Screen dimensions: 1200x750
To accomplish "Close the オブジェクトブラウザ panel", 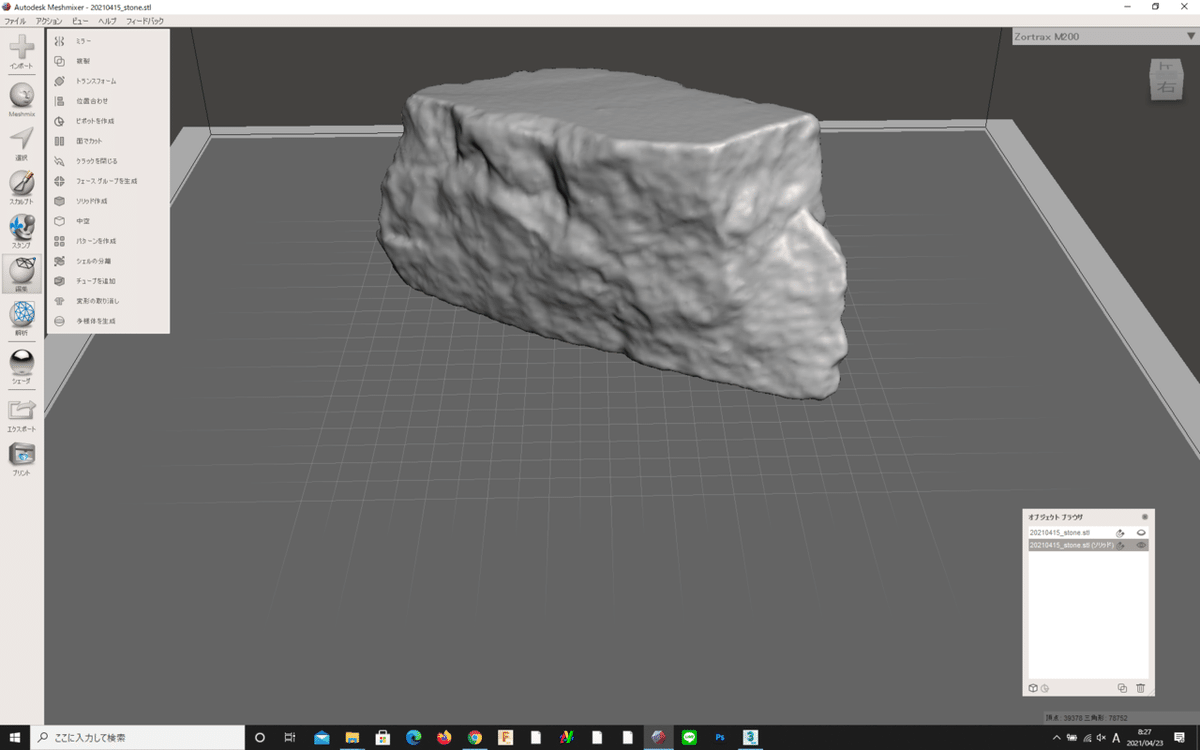I will click(1145, 517).
